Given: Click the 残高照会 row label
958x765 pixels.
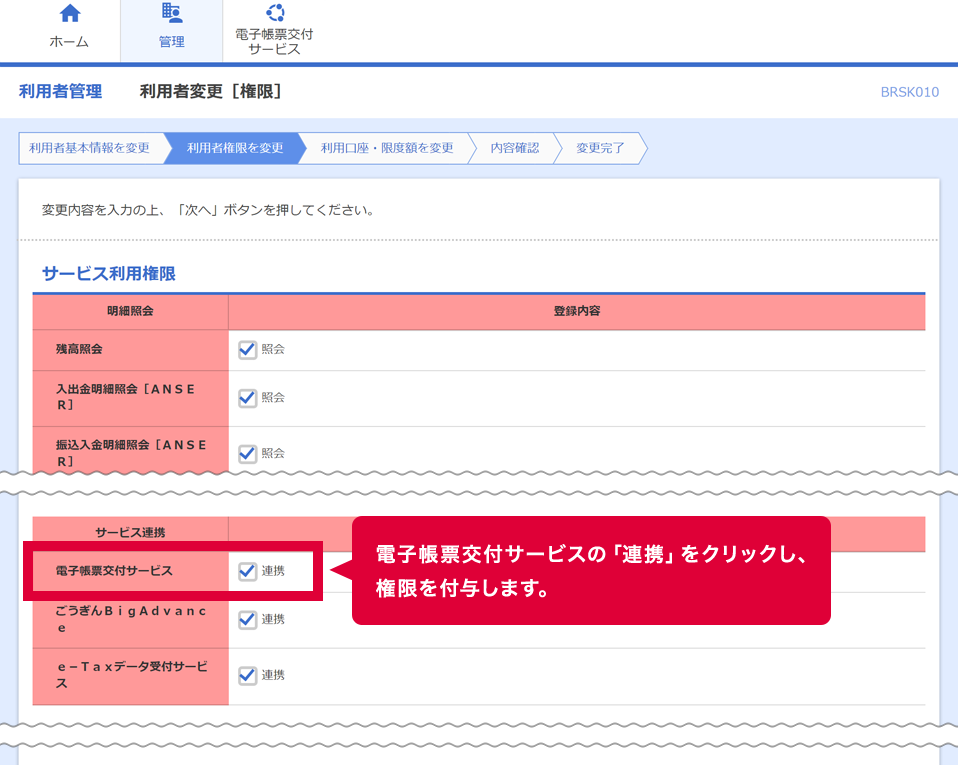Looking at the screenshot, I should pos(79,349).
